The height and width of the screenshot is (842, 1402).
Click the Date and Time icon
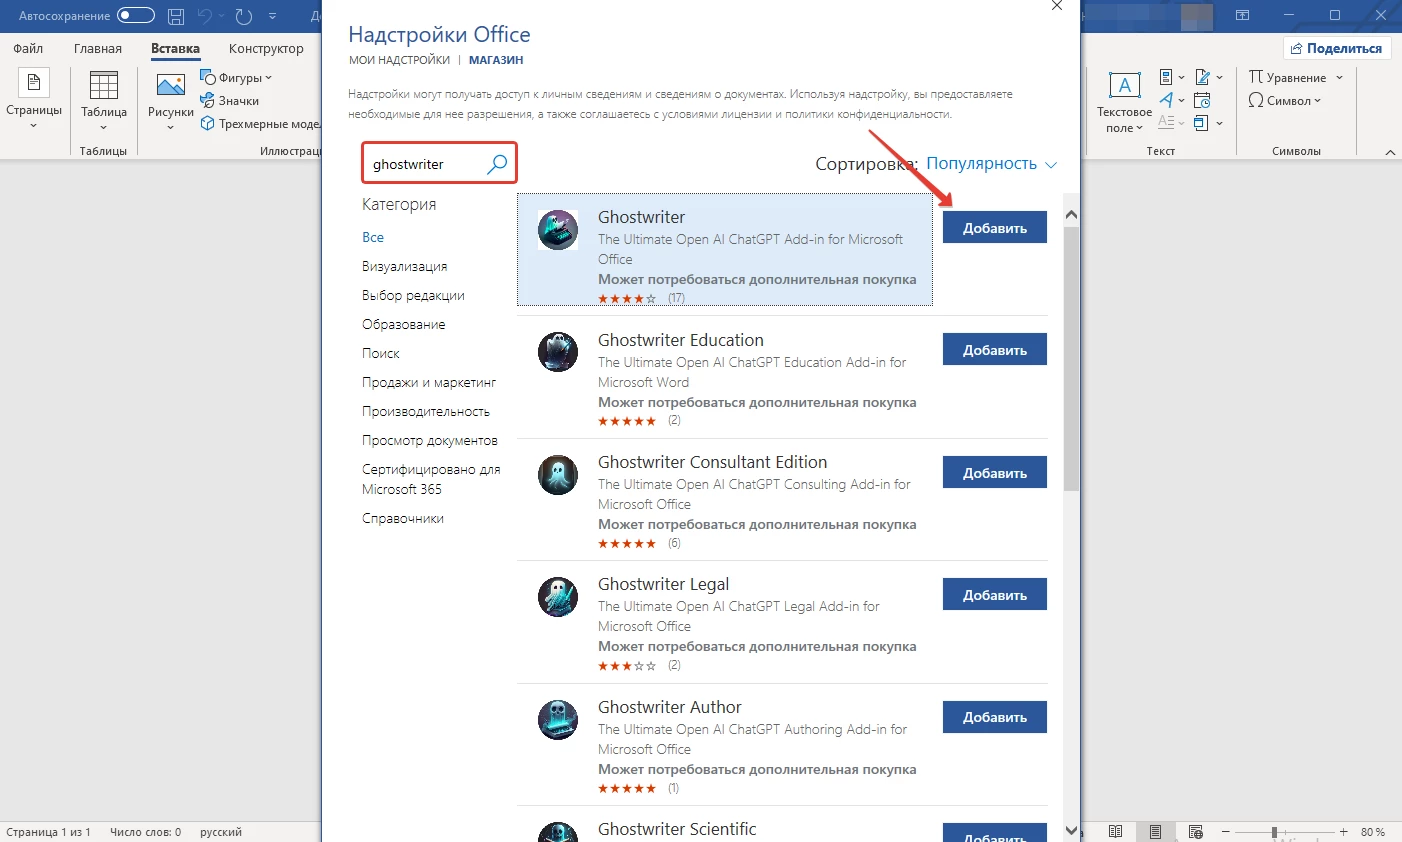[x=1203, y=100]
